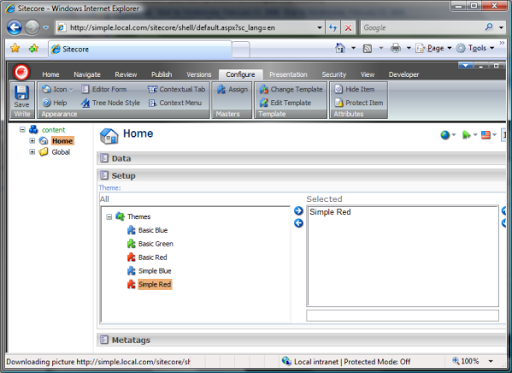Select Basic Blue theme

coord(153,230)
